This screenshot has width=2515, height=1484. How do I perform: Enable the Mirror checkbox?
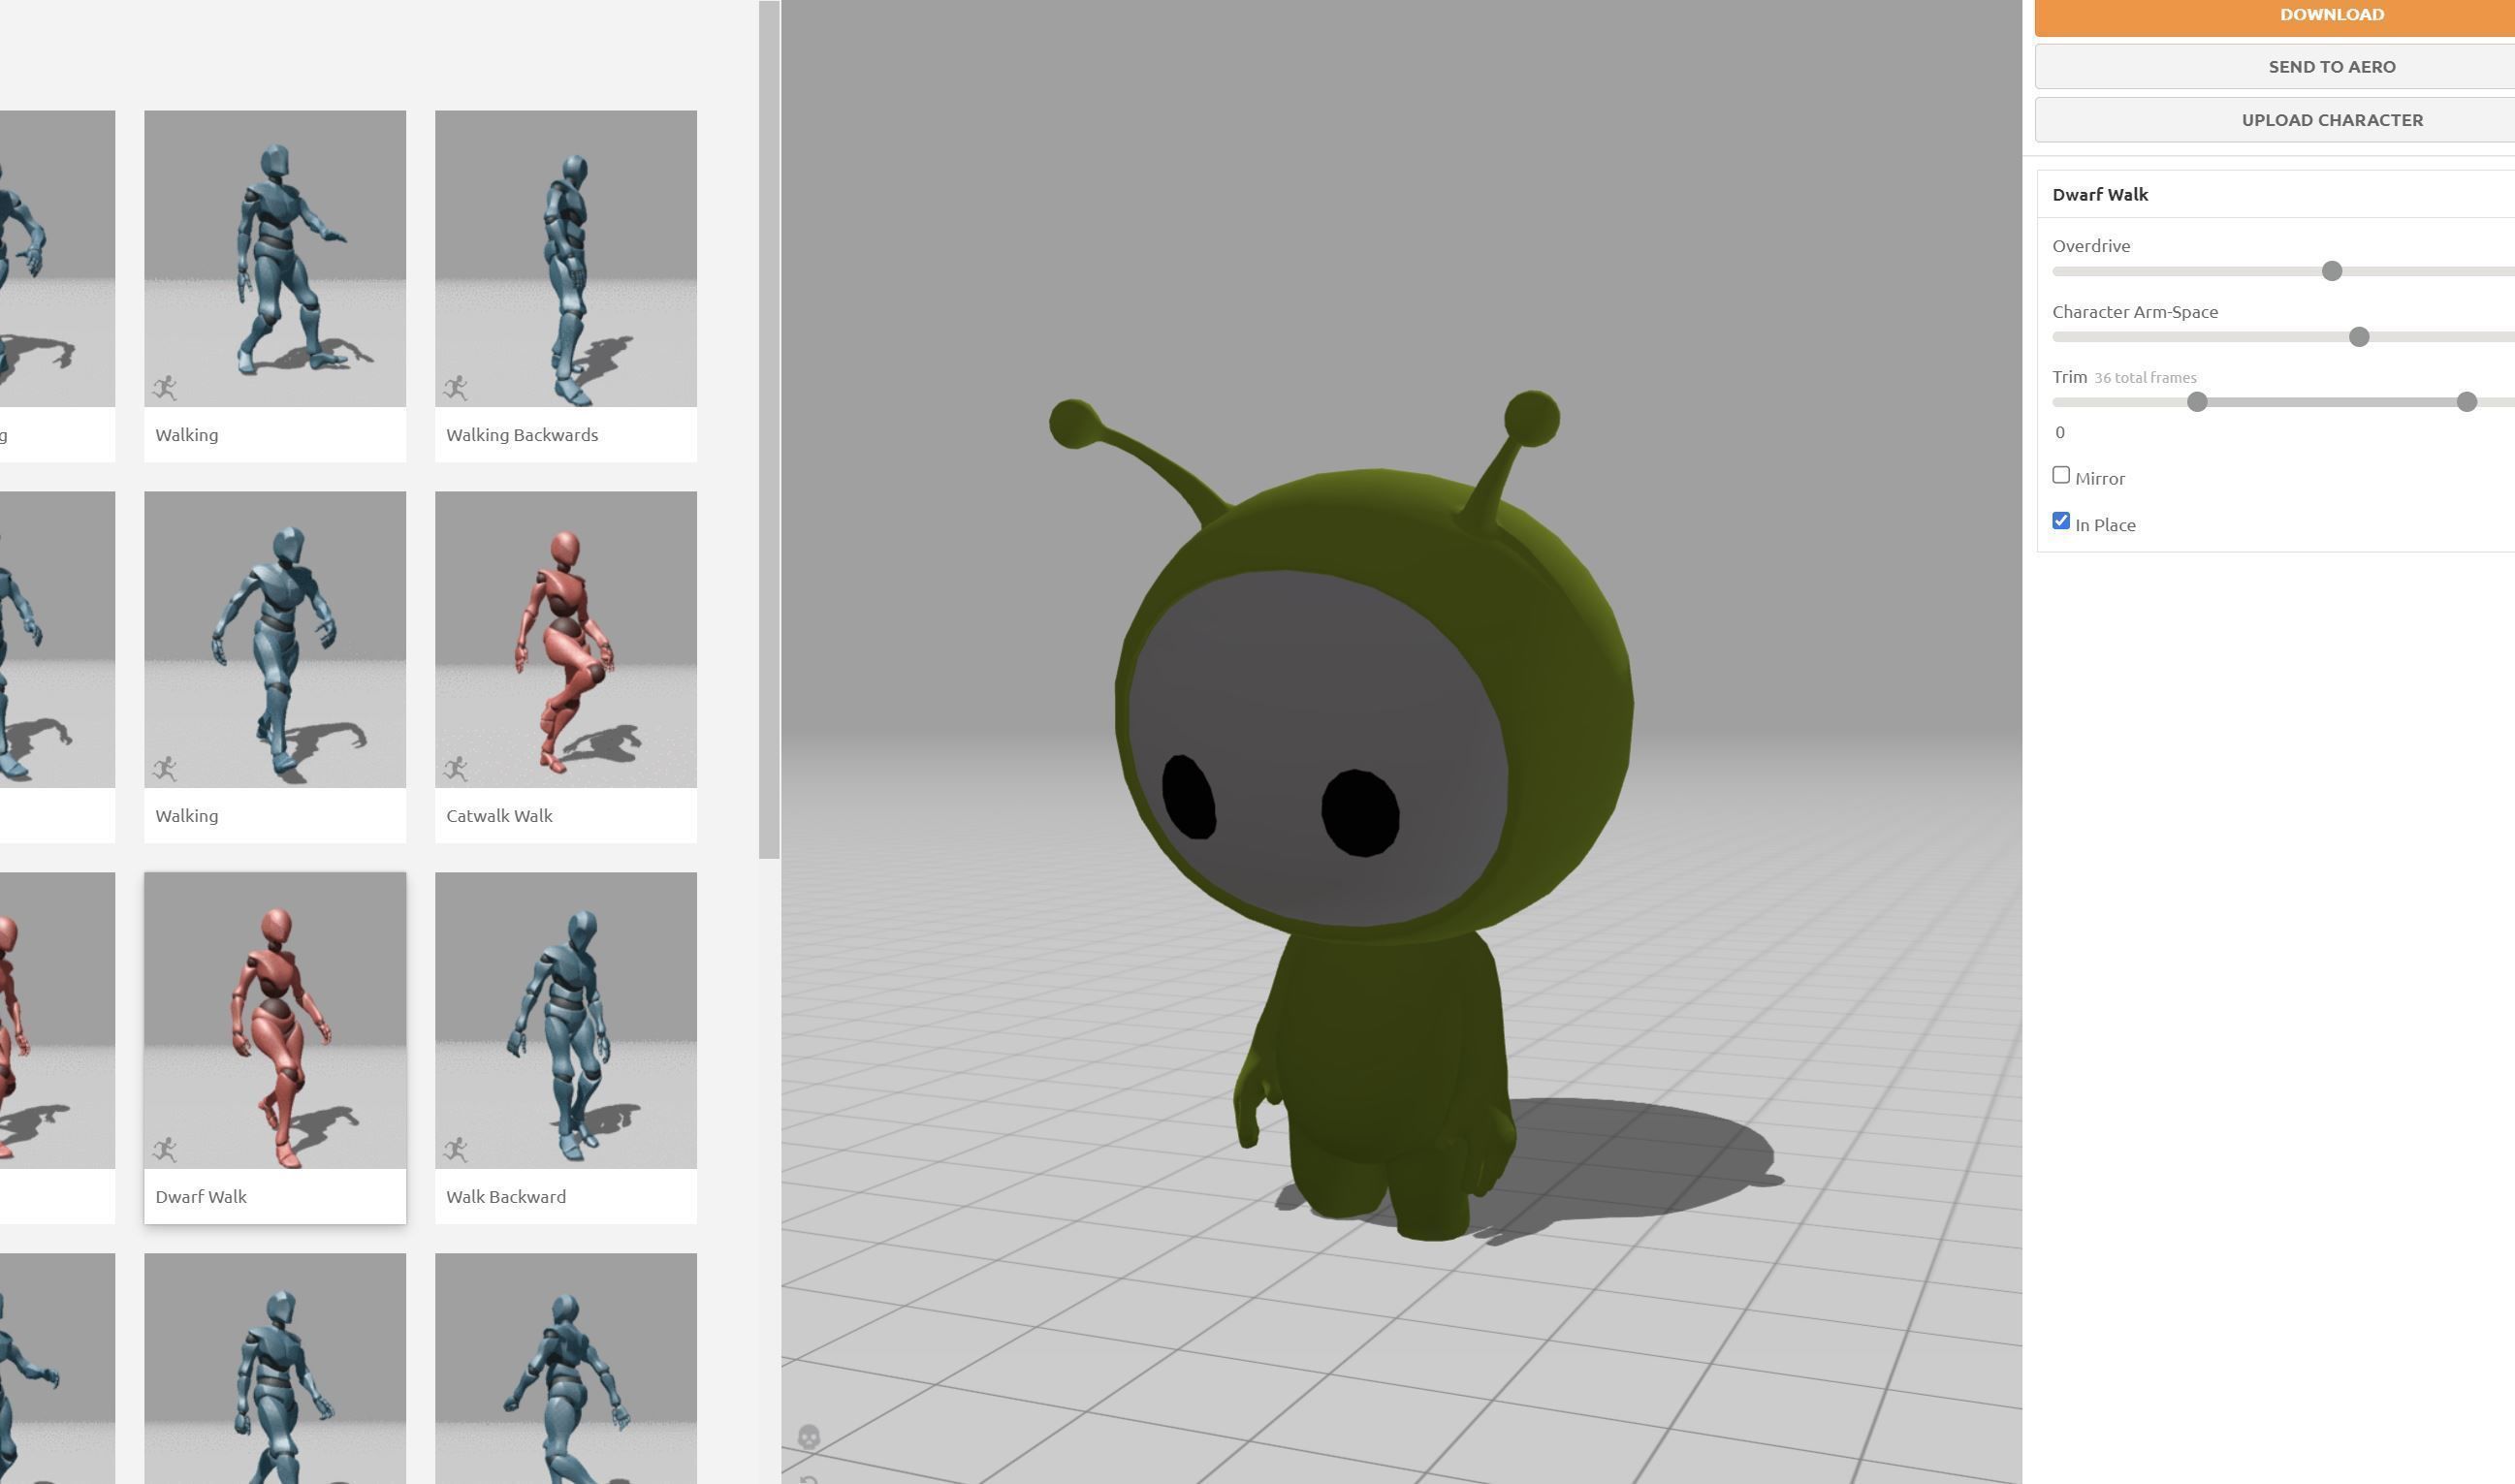[2061, 475]
